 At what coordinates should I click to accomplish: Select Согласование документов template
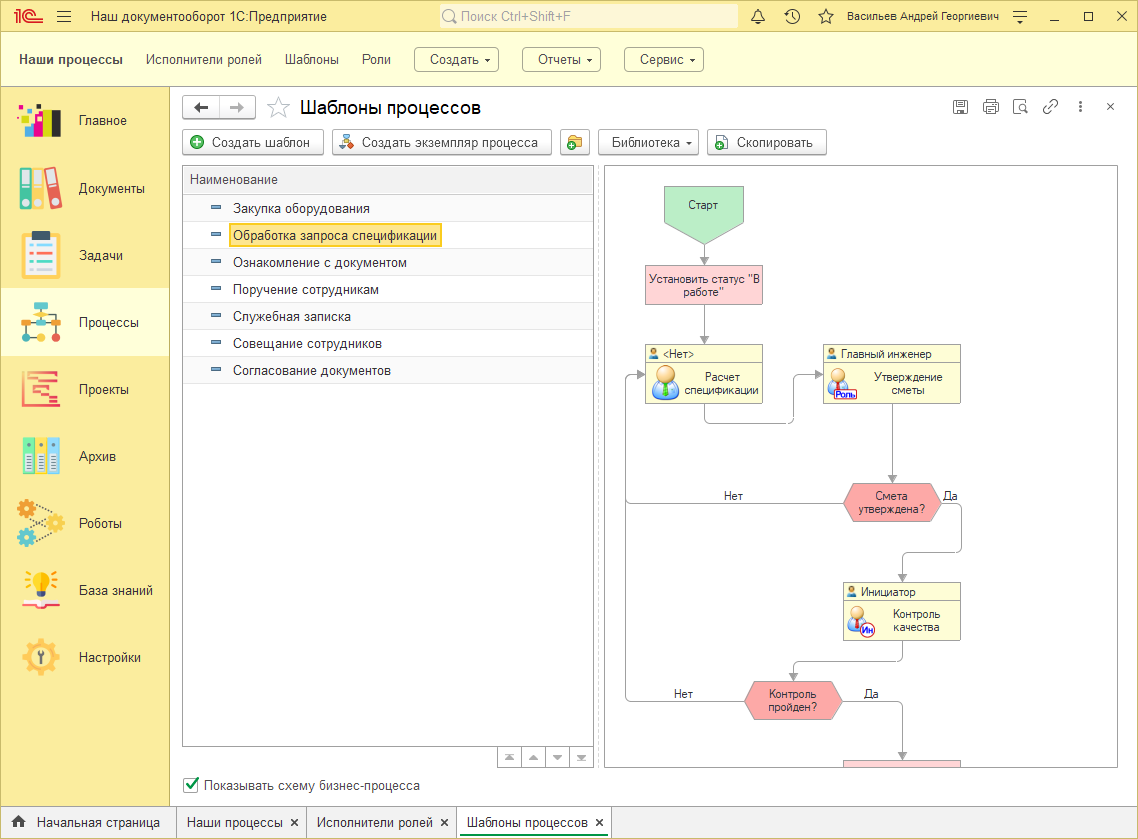click(x=388, y=370)
